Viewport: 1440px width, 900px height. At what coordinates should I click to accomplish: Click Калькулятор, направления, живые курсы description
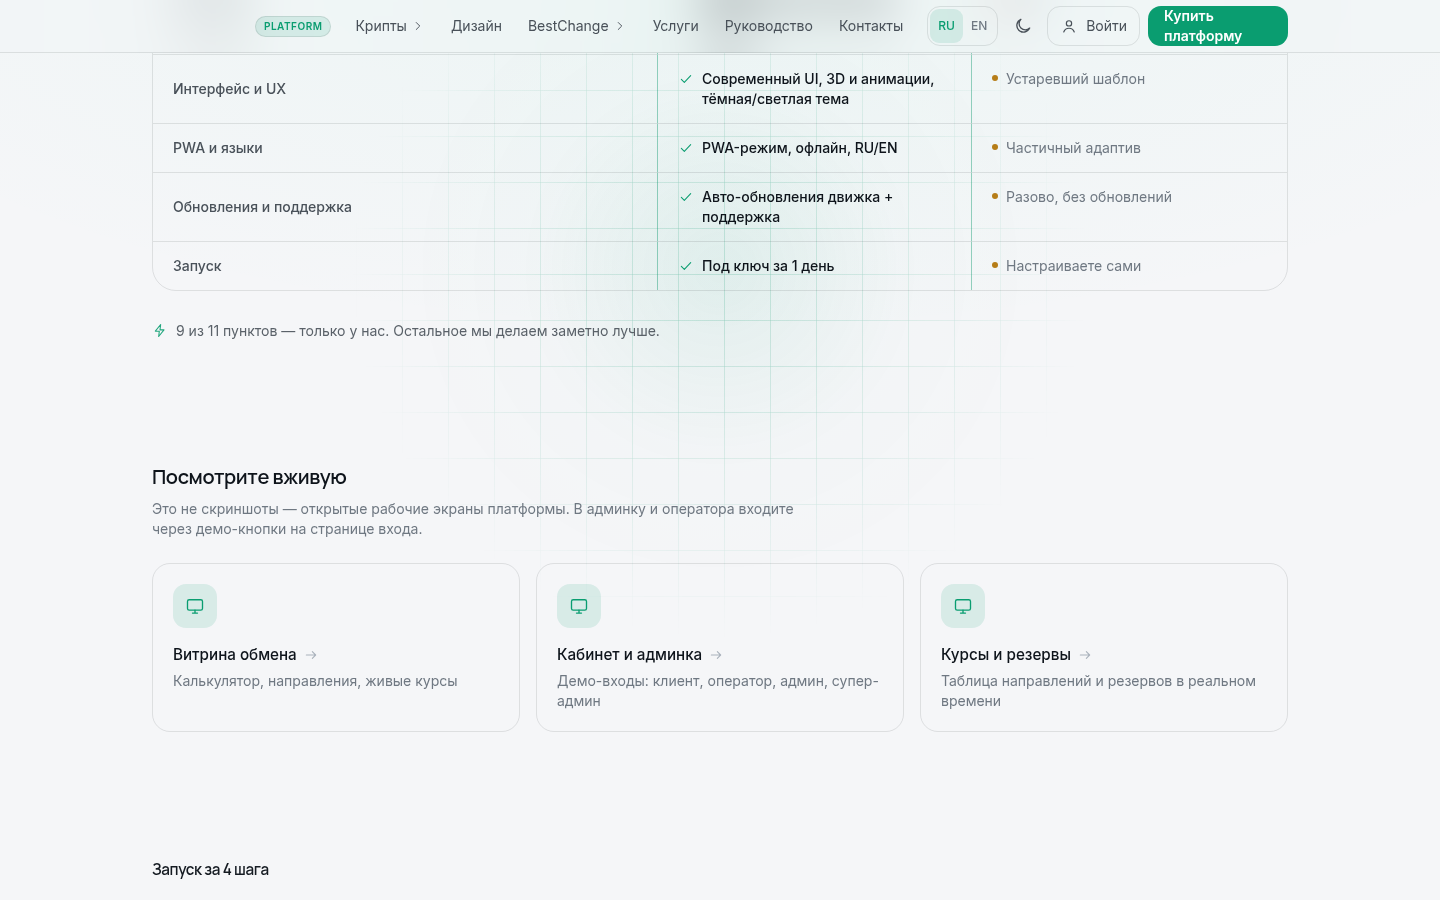315,681
